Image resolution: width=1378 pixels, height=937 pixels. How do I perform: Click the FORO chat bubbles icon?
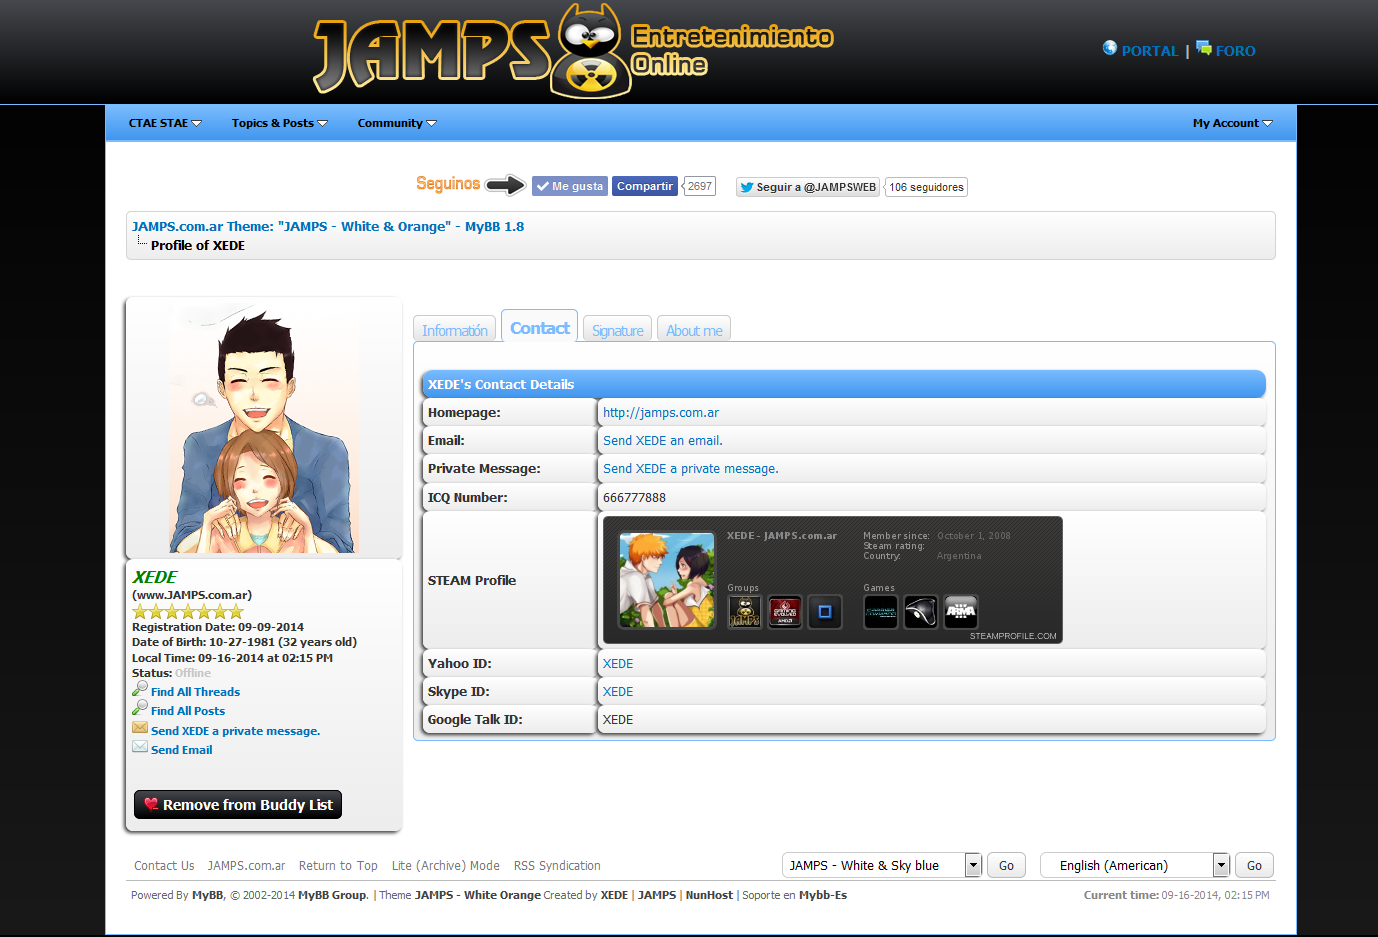(1203, 48)
